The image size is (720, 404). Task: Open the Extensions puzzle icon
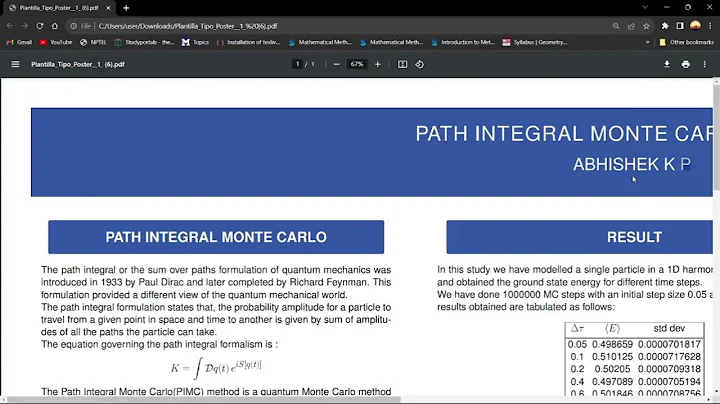pyautogui.click(x=665, y=26)
